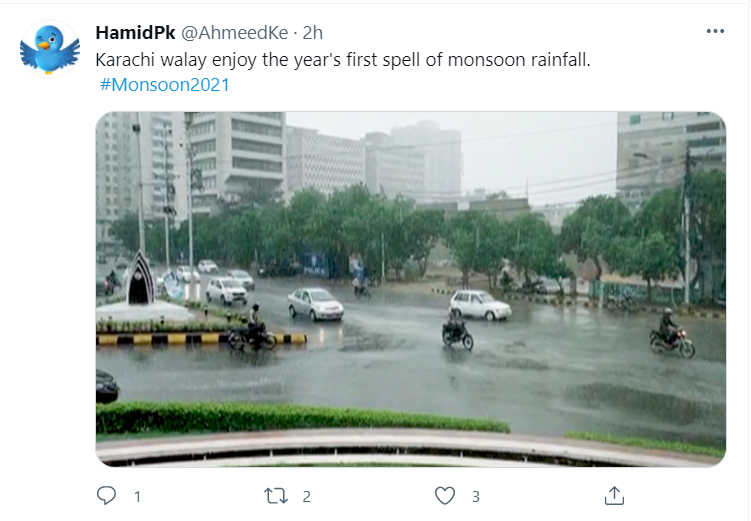Follow the #Monsoon2021 hashtag
The image size is (751, 521).
[x=165, y=85]
